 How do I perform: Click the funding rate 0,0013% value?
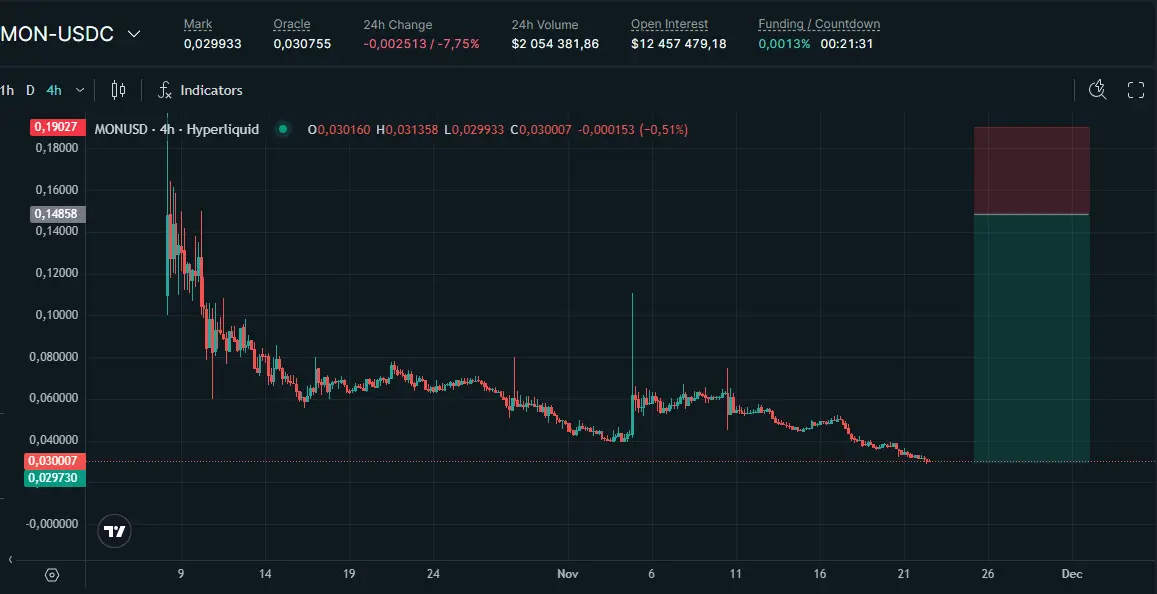tap(784, 44)
